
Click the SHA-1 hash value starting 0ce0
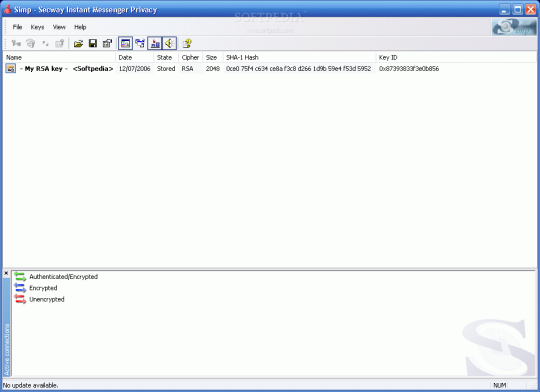click(x=298, y=69)
